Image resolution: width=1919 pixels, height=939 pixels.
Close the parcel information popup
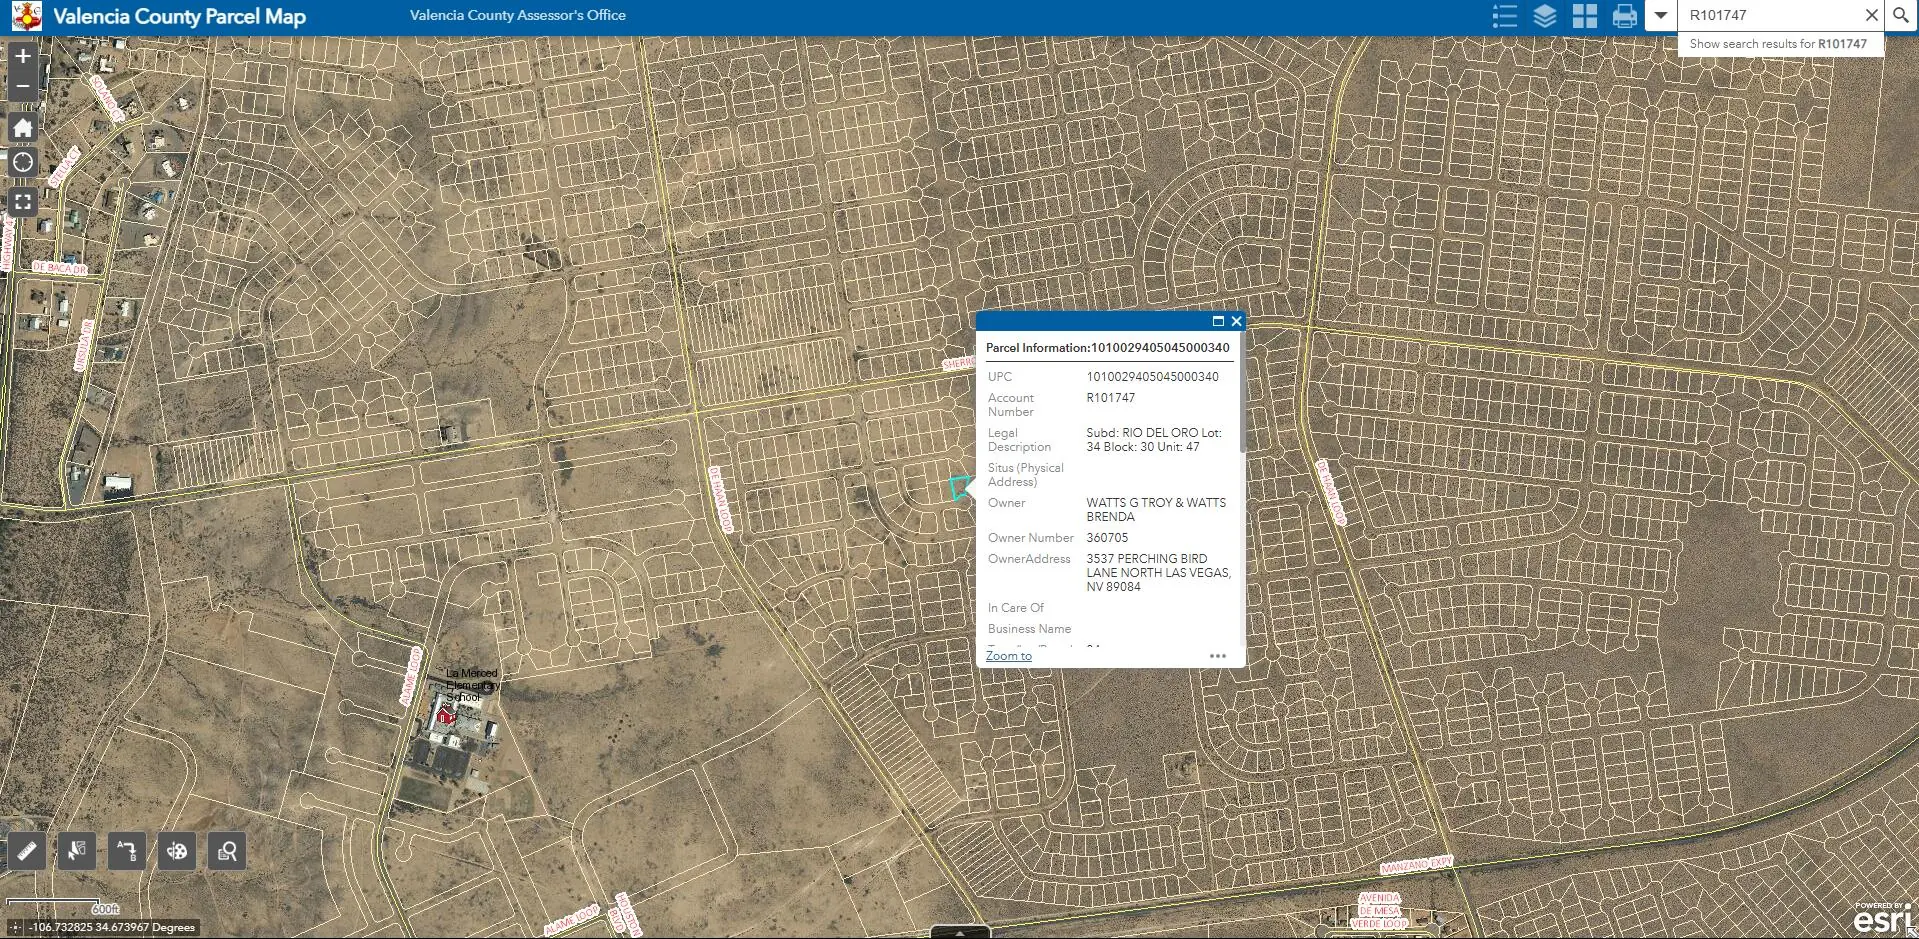point(1237,321)
